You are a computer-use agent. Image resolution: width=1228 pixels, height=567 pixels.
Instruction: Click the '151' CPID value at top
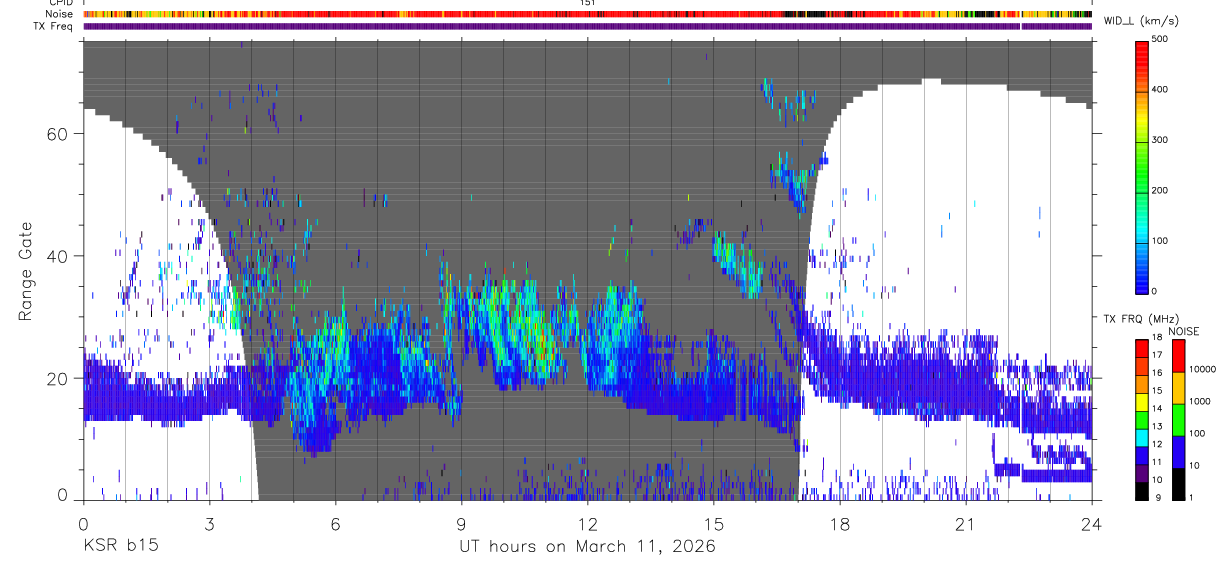click(588, 3)
